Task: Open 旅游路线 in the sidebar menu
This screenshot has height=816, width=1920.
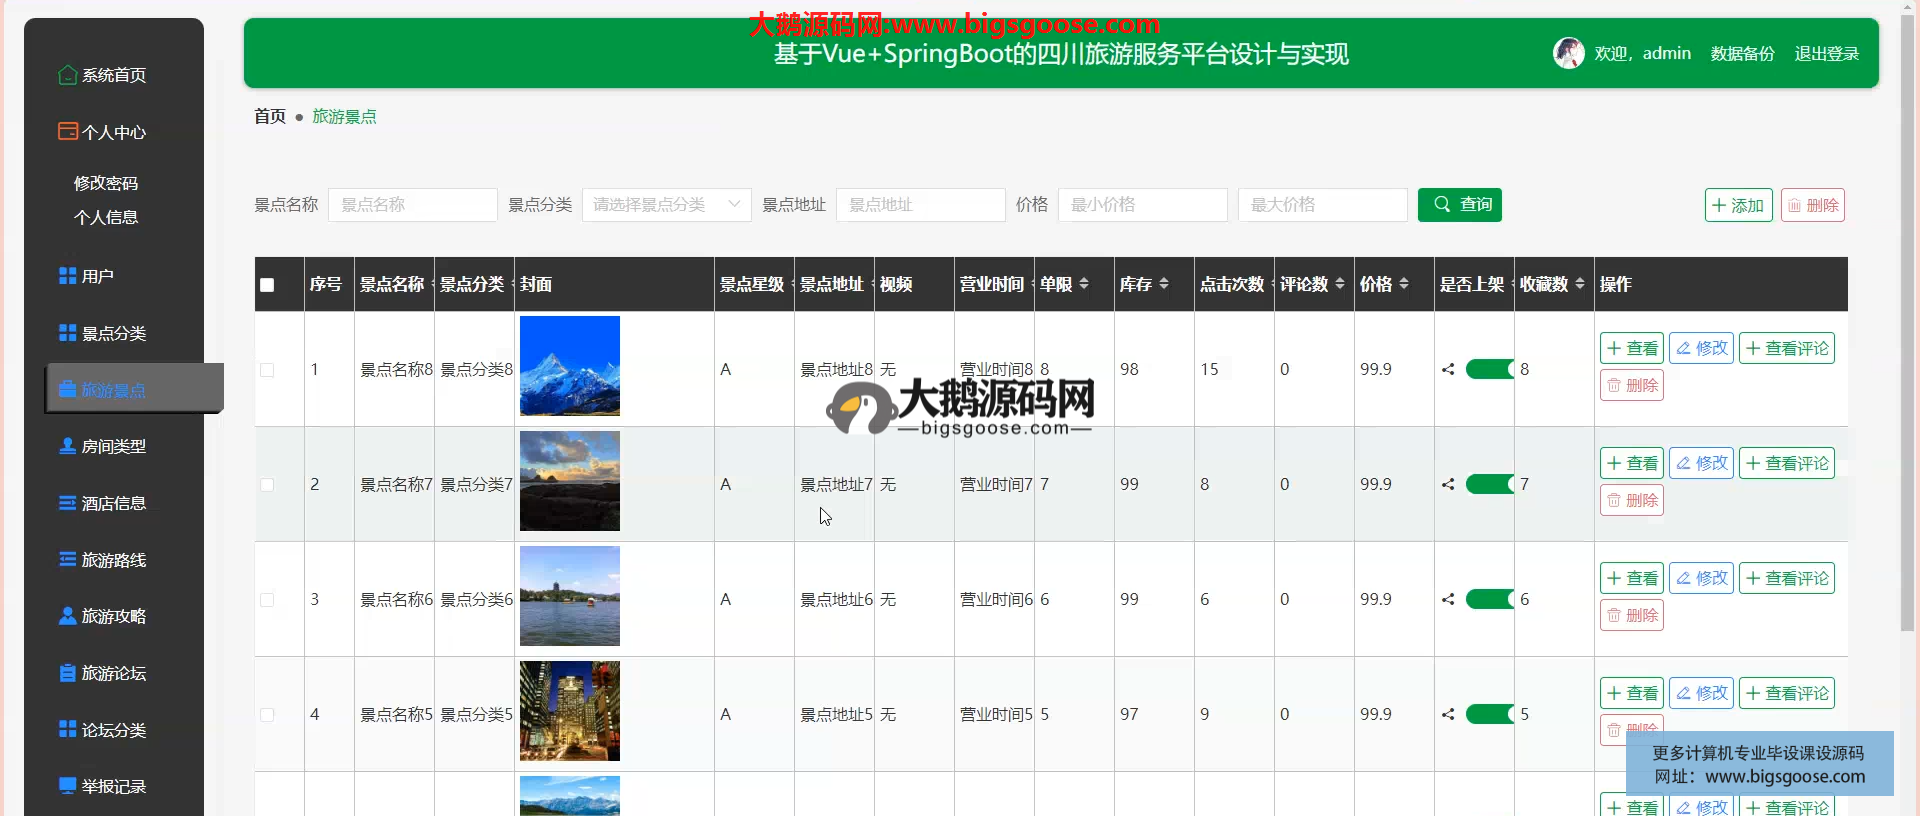Action: tap(113, 560)
